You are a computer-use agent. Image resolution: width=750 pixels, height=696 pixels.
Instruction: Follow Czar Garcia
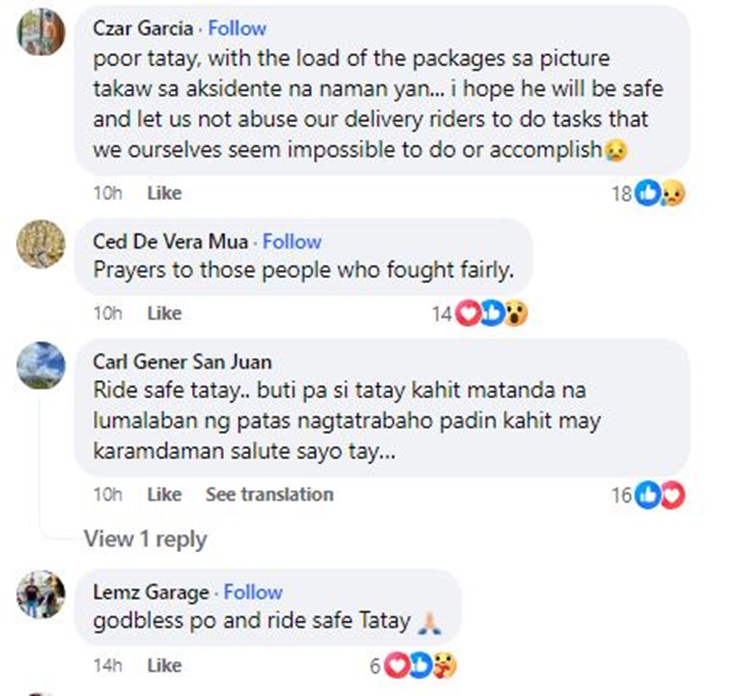tap(237, 28)
